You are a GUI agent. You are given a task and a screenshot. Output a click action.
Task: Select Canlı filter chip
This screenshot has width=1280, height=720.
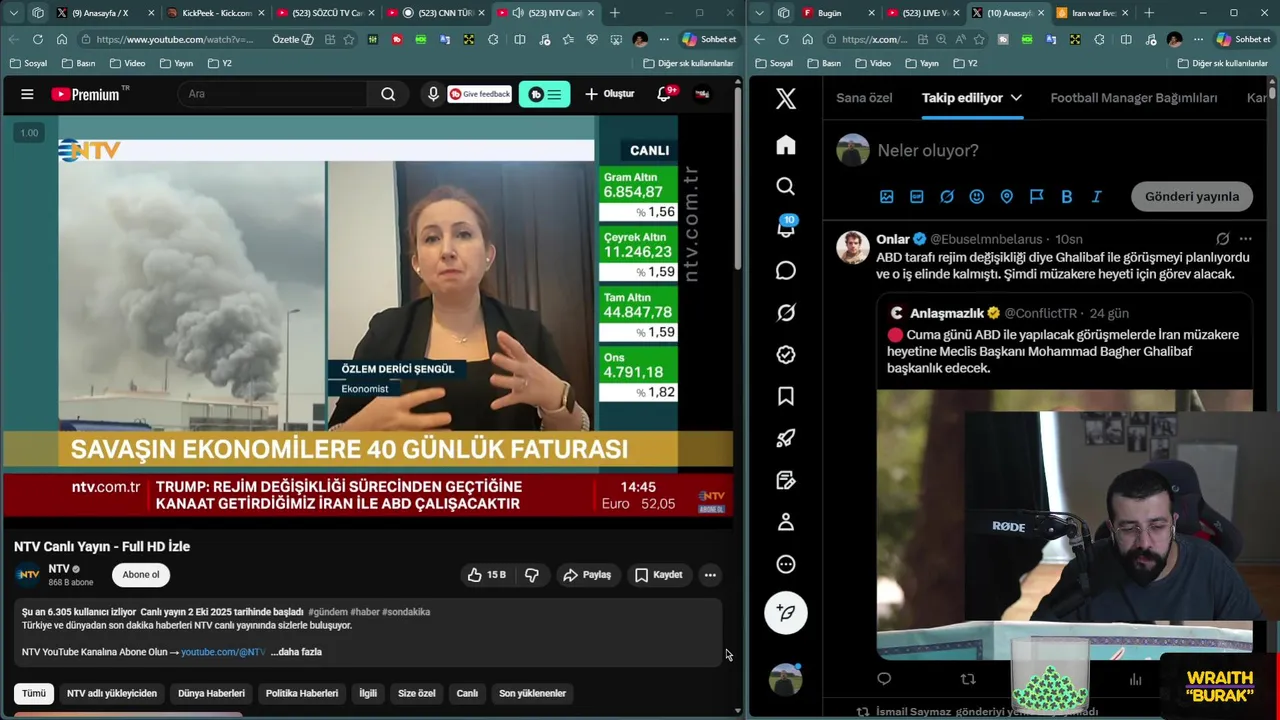tap(467, 693)
